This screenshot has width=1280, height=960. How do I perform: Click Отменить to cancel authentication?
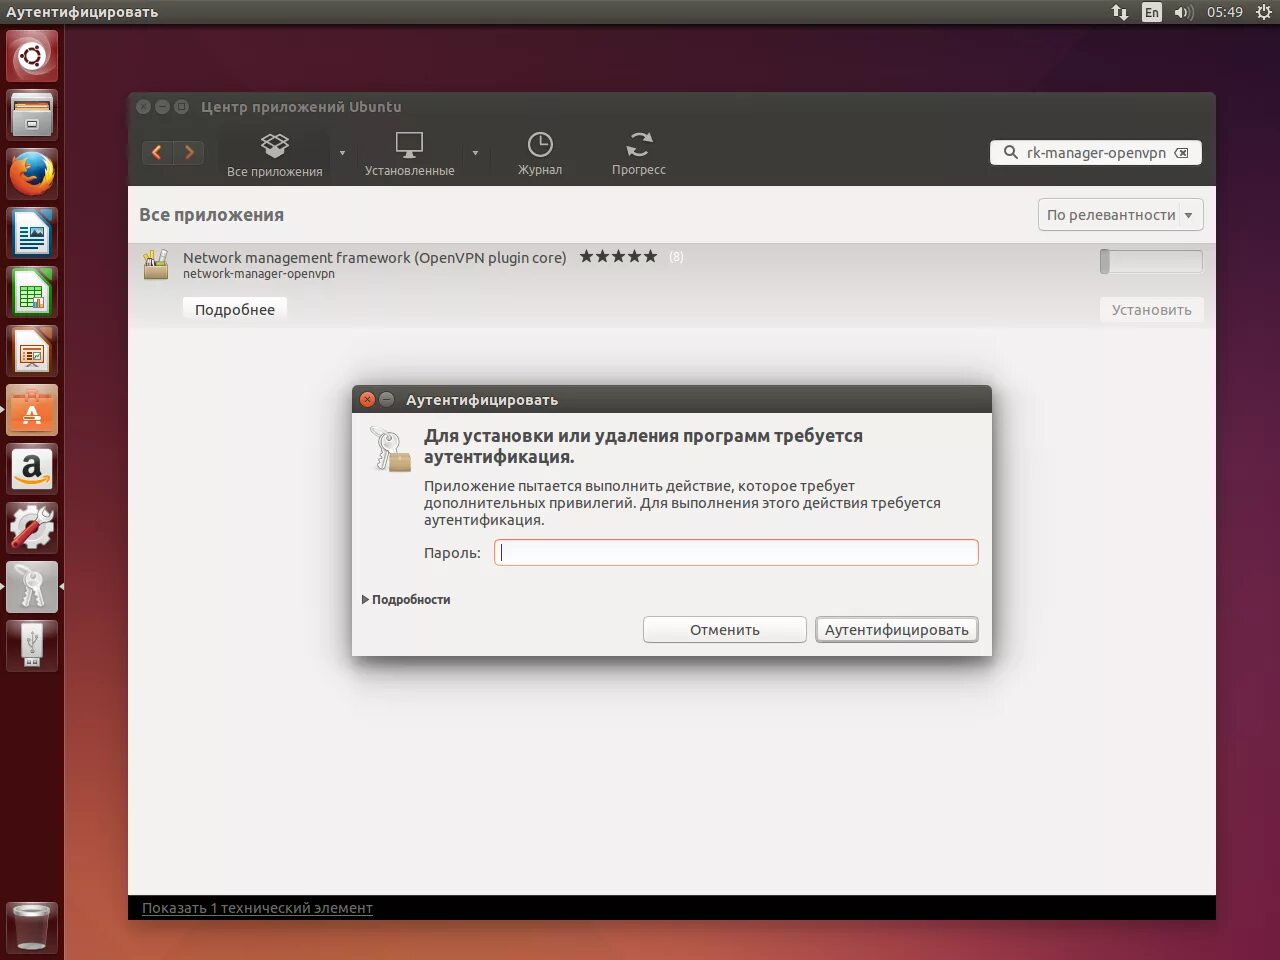725,630
